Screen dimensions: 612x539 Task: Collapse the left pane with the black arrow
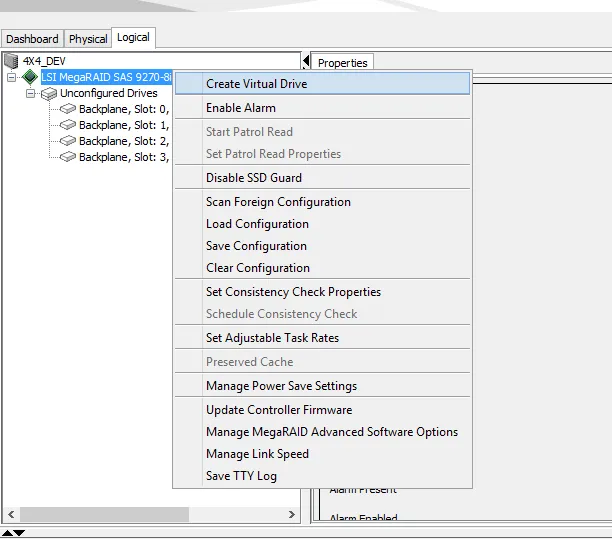(x=306, y=61)
